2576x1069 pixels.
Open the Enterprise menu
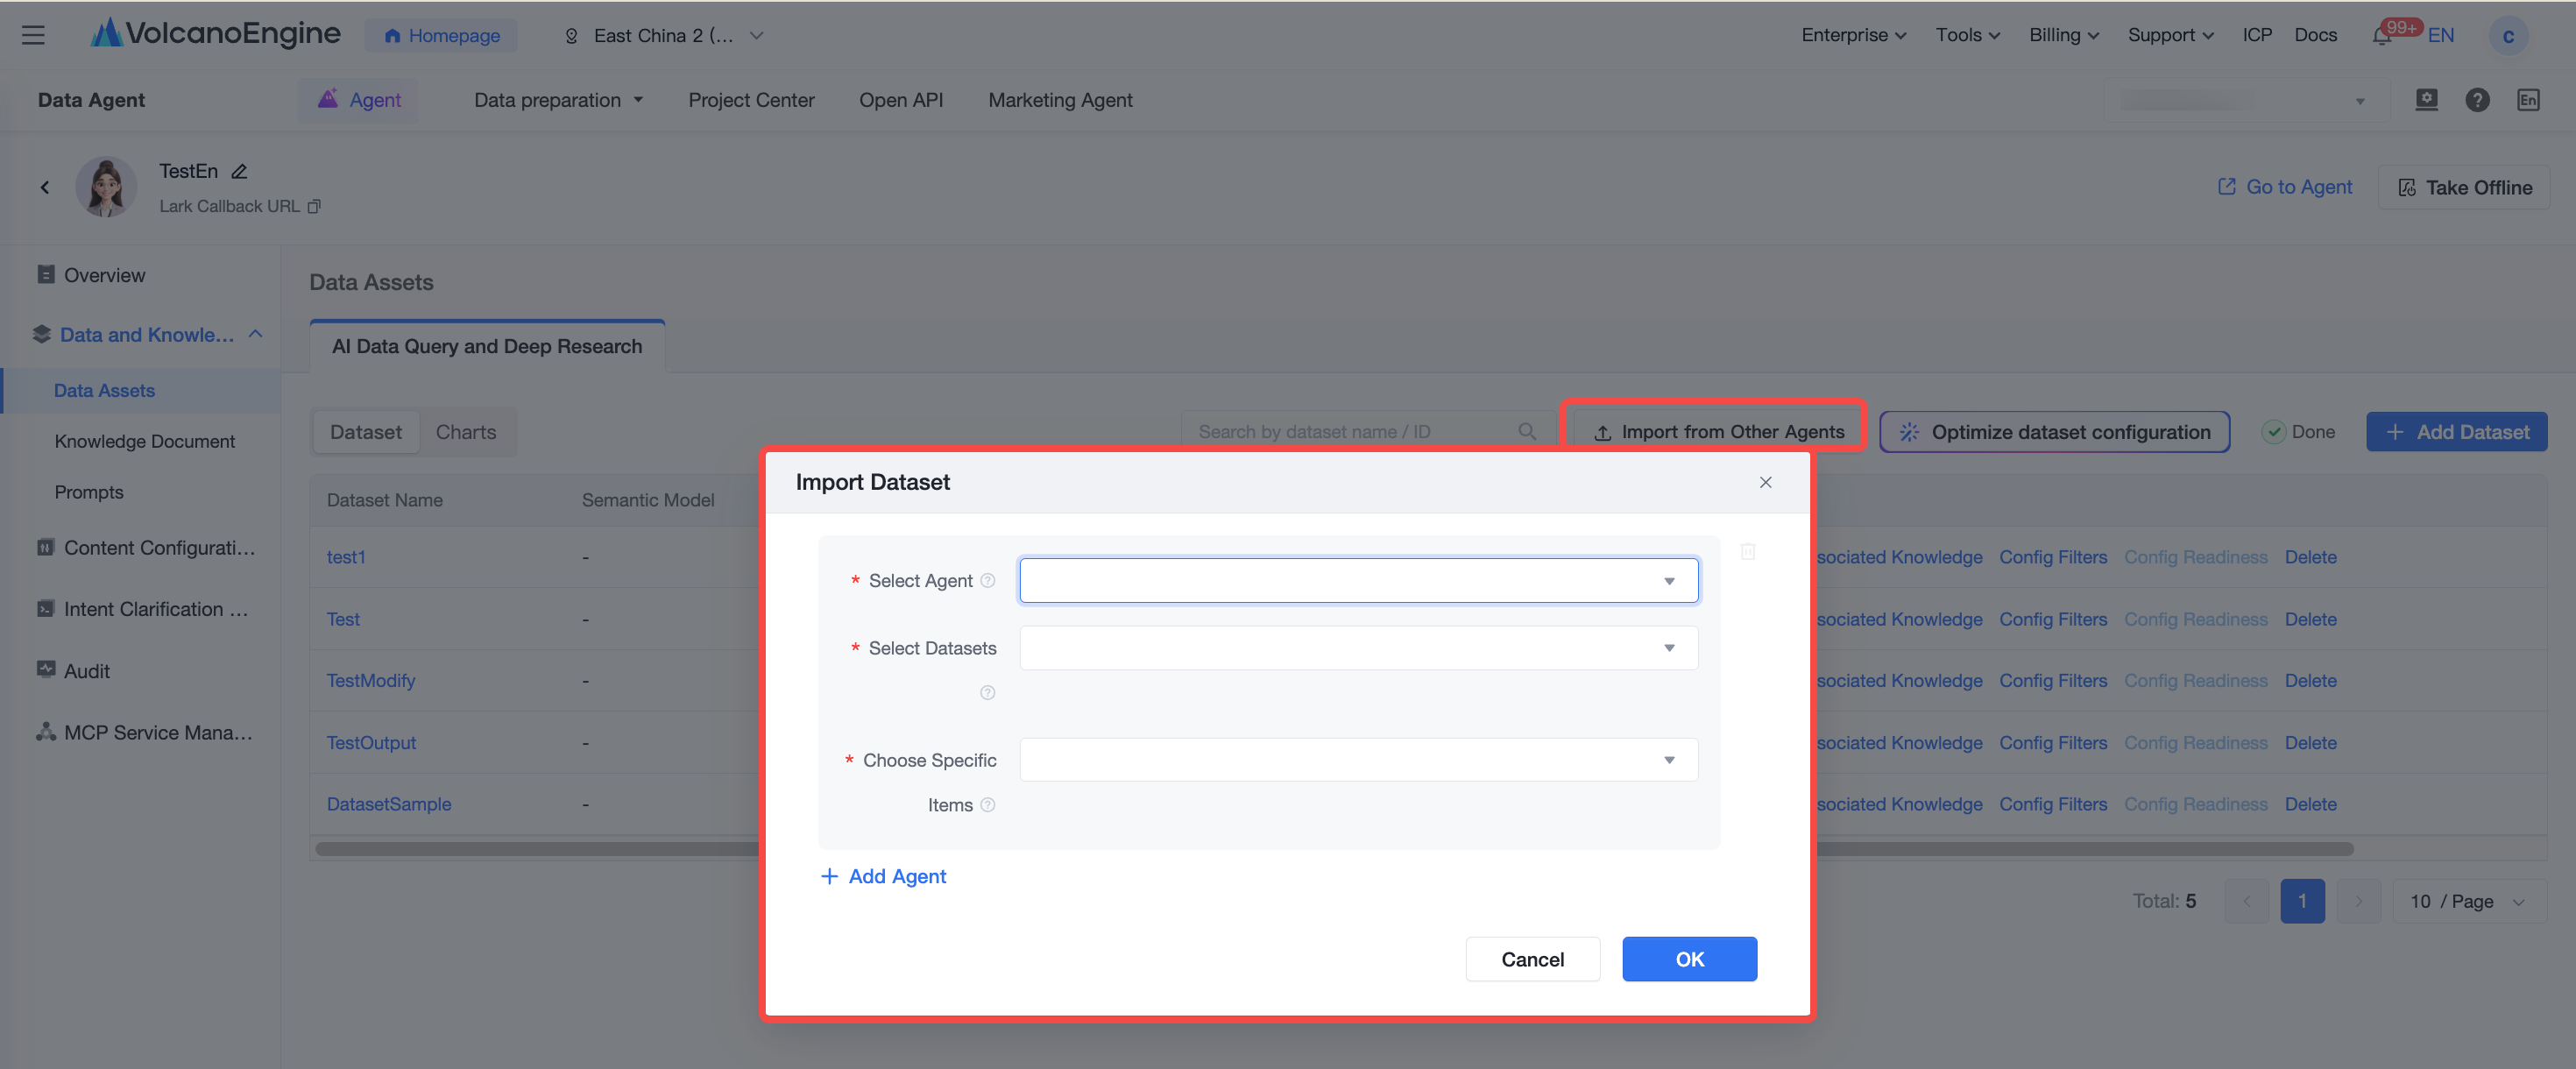[x=1853, y=35]
